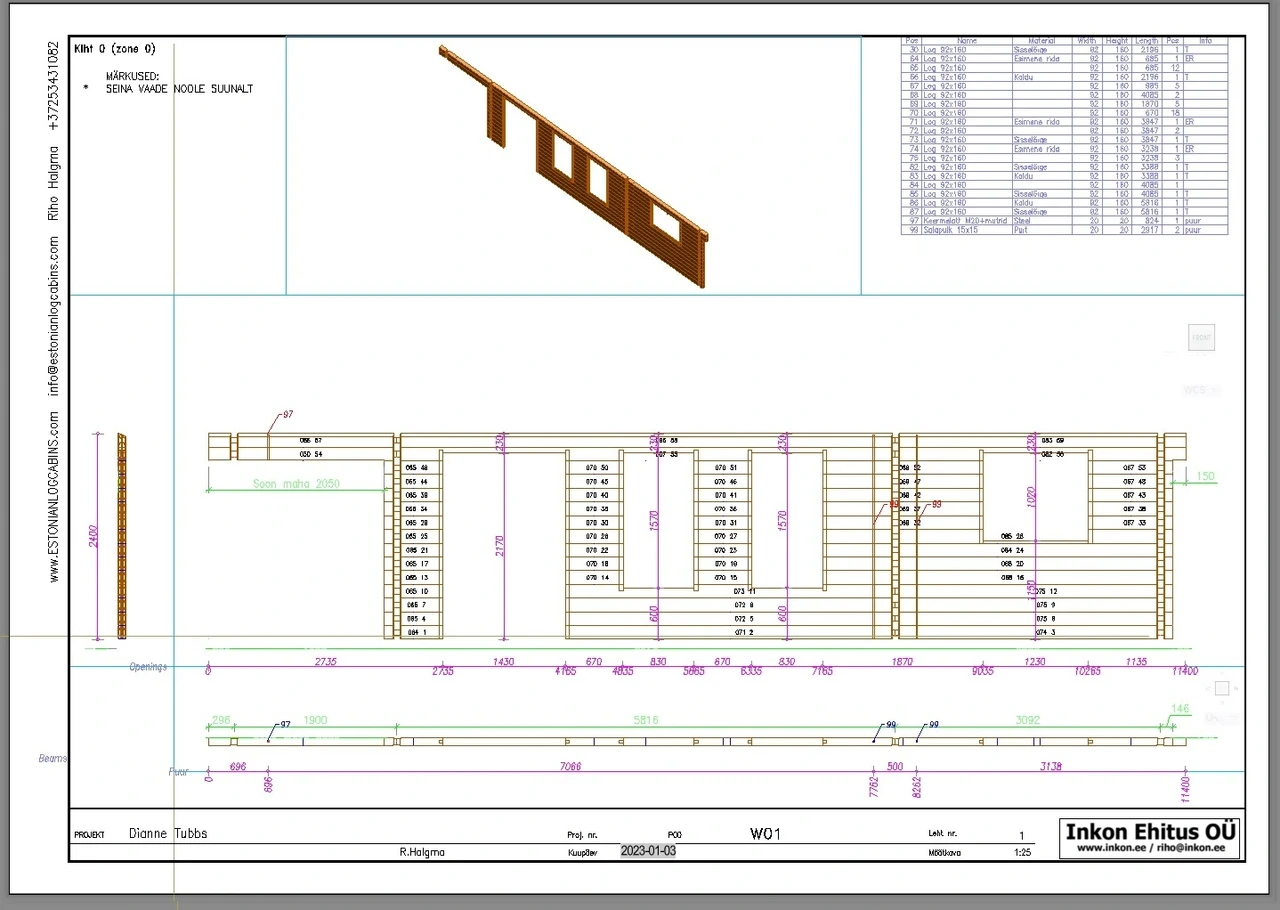1280x910 pixels.
Task: Select the Dianne Tubbs project name
Action: [x=168, y=833]
